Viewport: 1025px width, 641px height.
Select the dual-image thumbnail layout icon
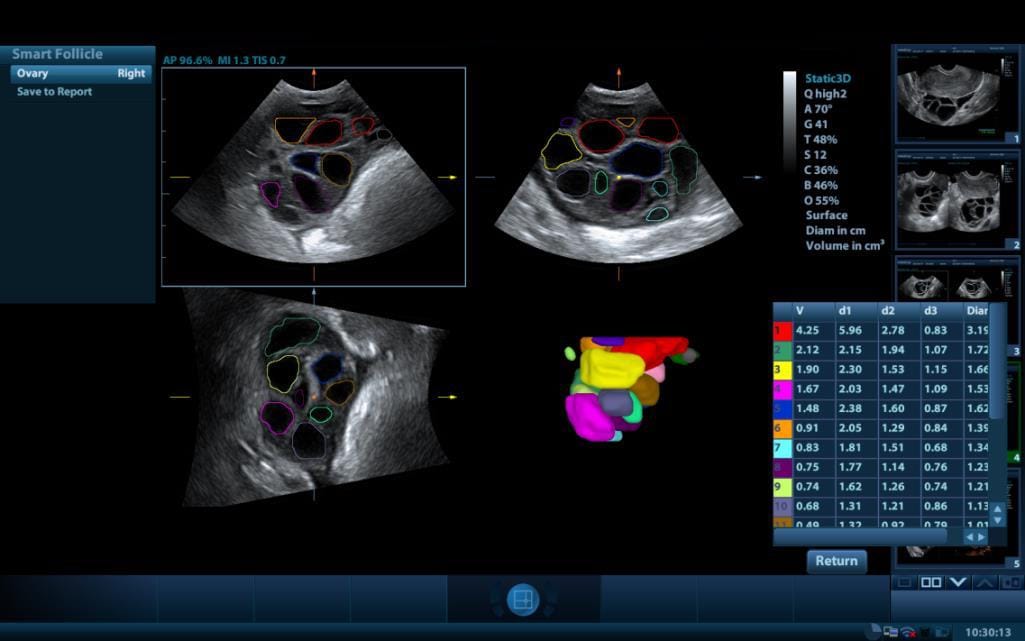click(931, 582)
